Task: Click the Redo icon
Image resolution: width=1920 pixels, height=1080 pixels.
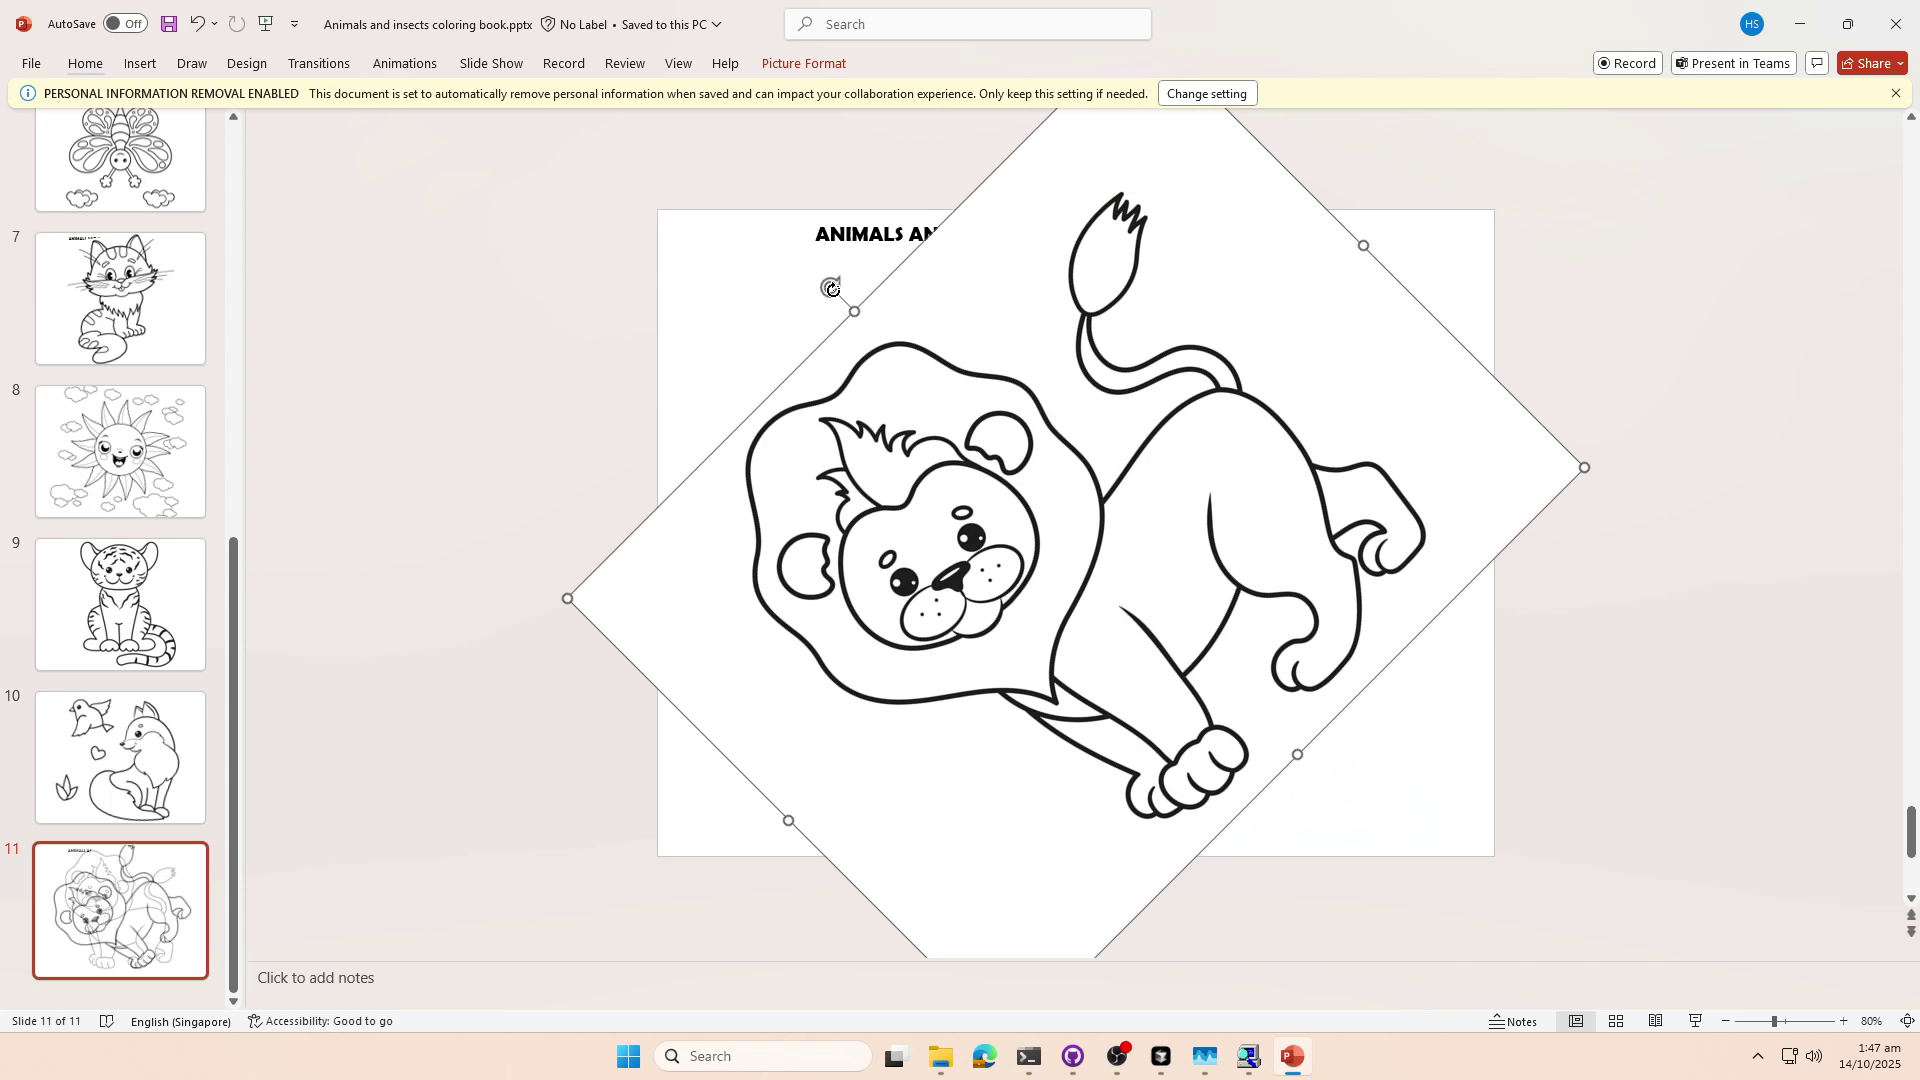Action: pos(237,23)
